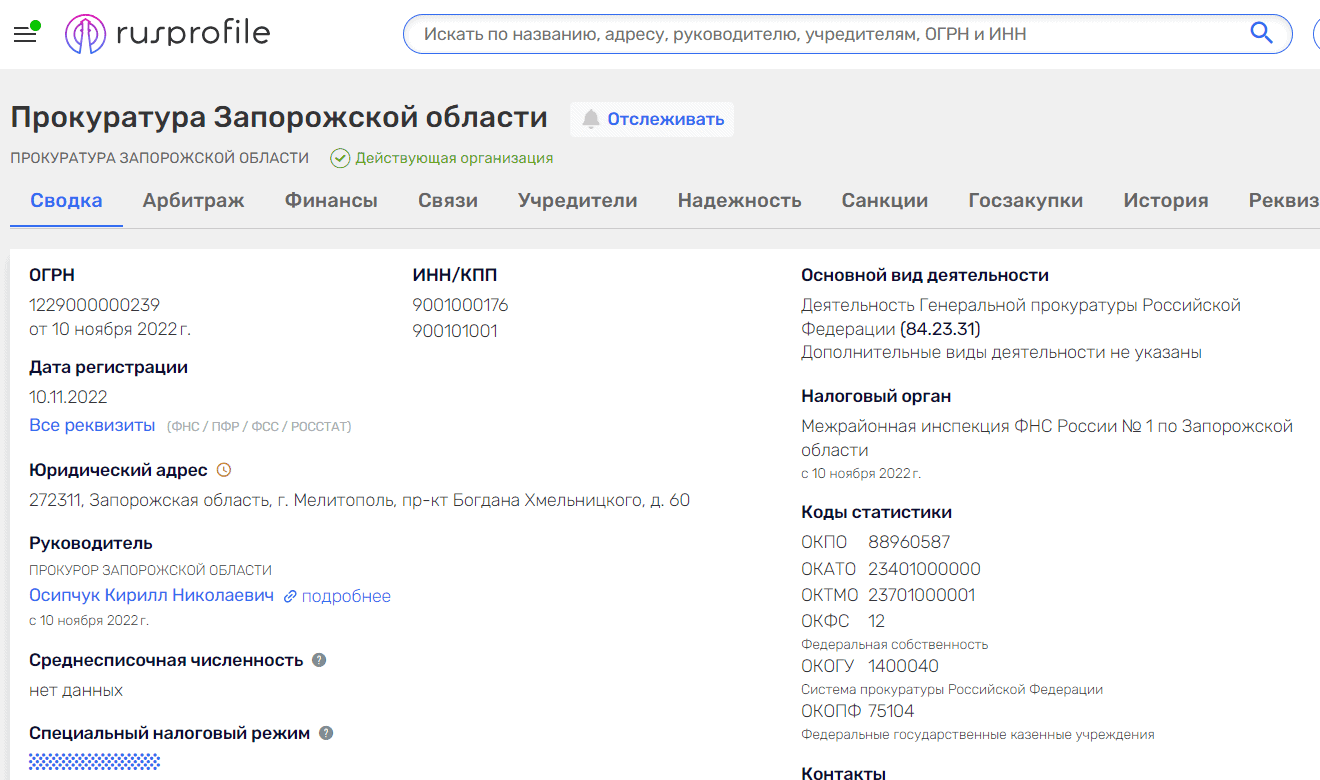Click inside the search input field
The image size is (1320, 780).
[800, 33]
